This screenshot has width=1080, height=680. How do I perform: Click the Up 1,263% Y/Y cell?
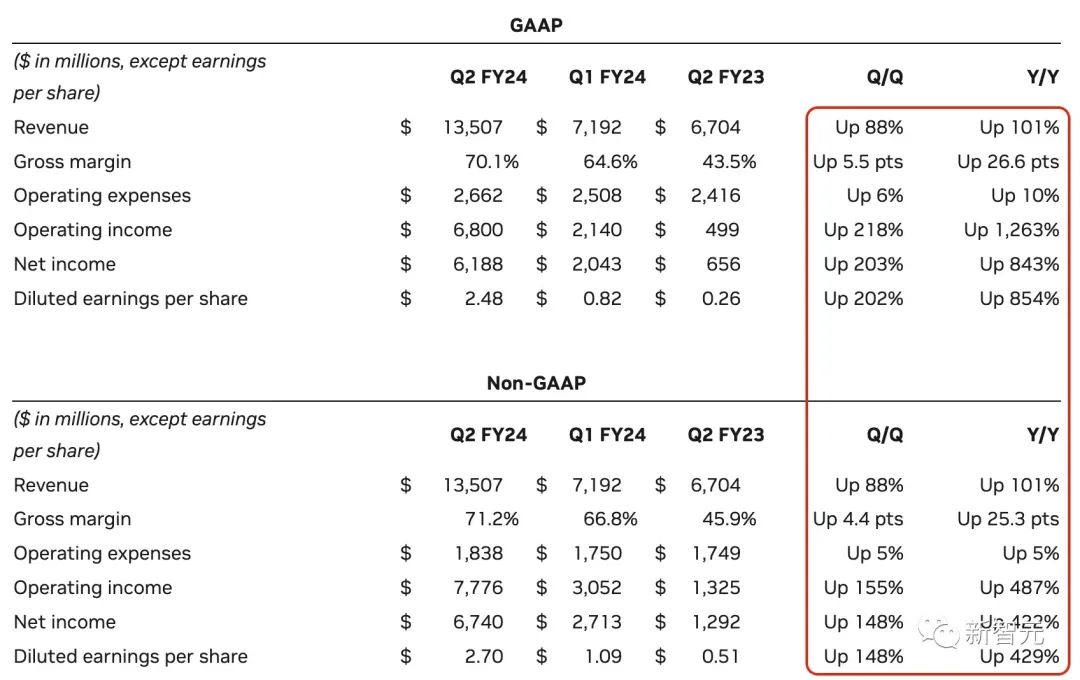pyautogui.click(x=1011, y=230)
